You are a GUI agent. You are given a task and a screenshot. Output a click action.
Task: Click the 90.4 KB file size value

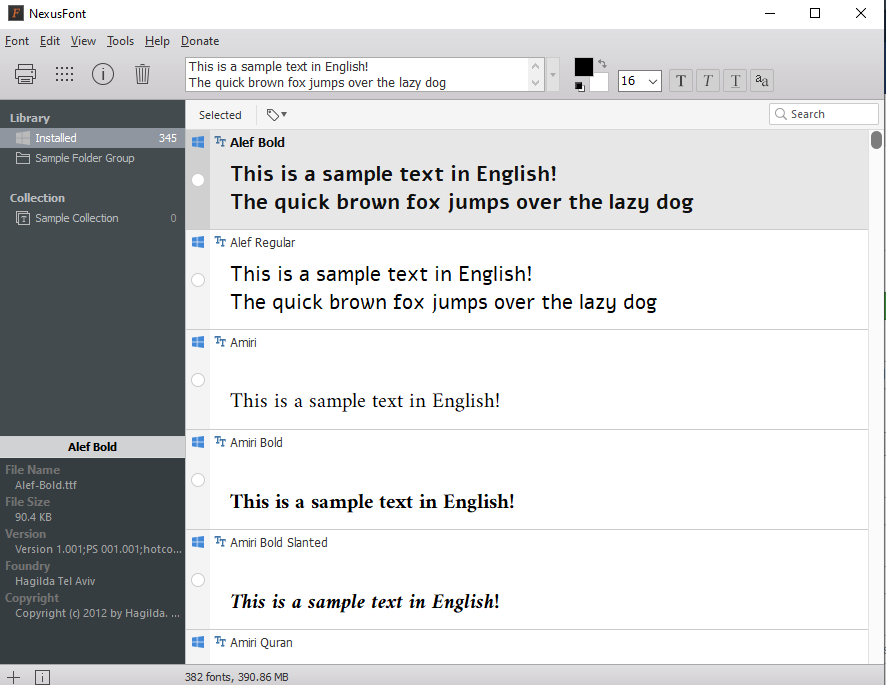[33, 517]
